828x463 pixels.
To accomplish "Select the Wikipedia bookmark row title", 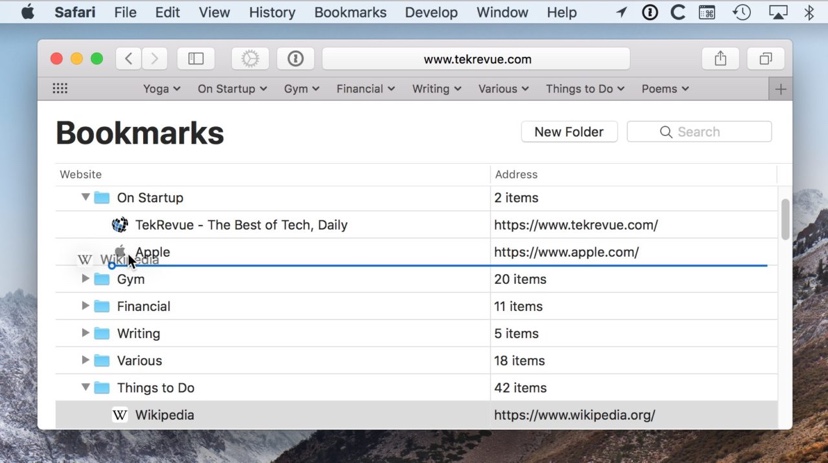I will pos(165,415).
